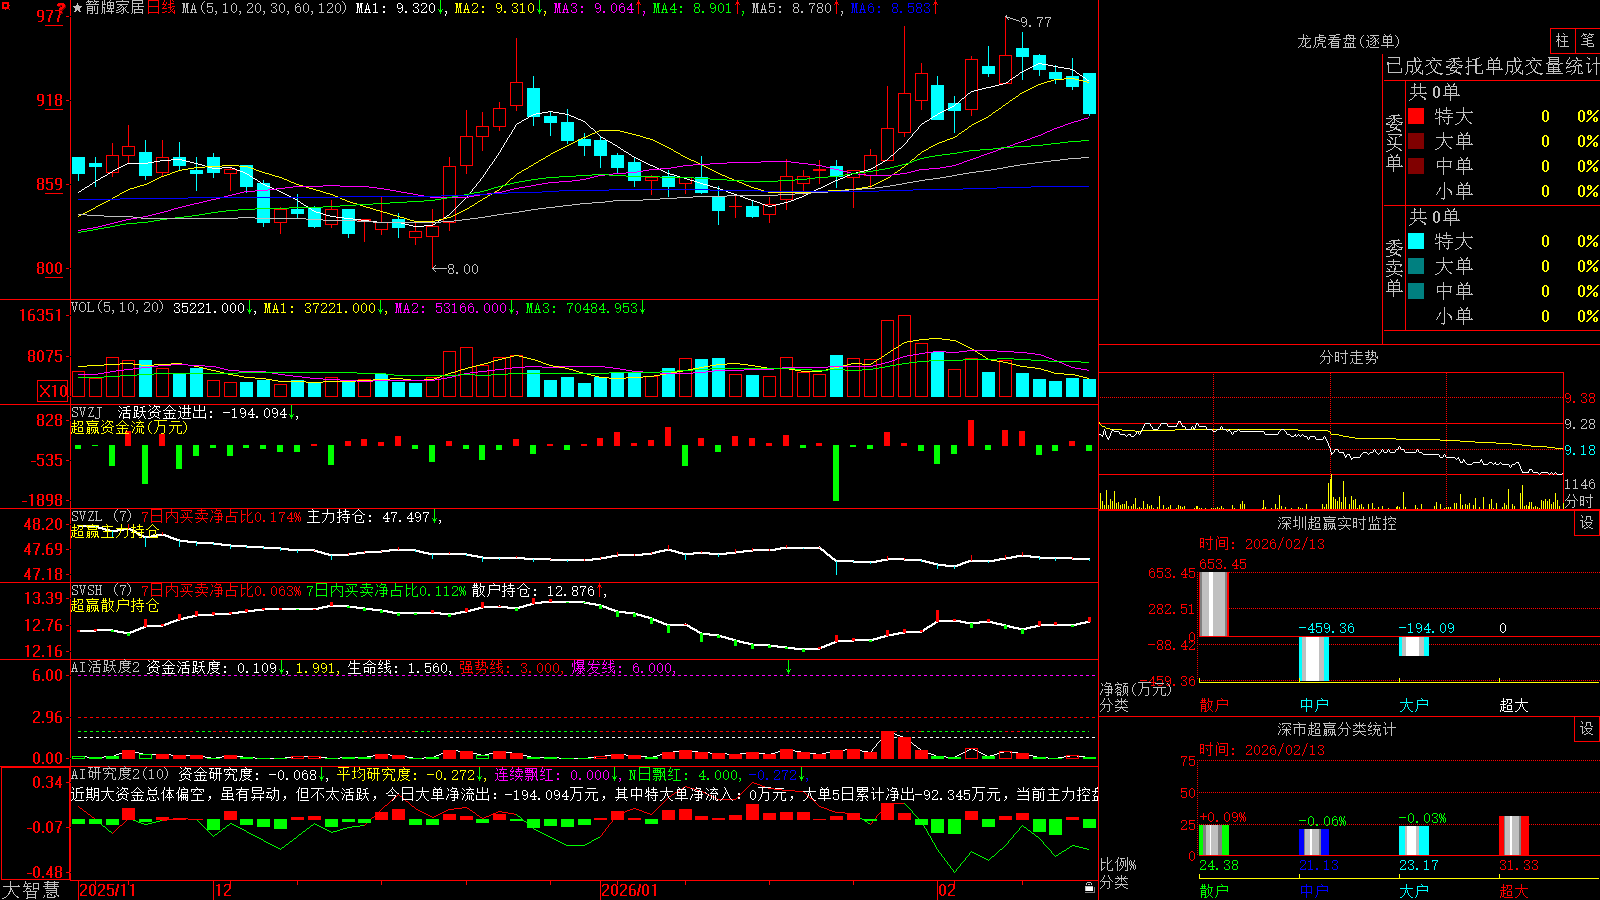Click the 超赢散户持仓 label

115,605
